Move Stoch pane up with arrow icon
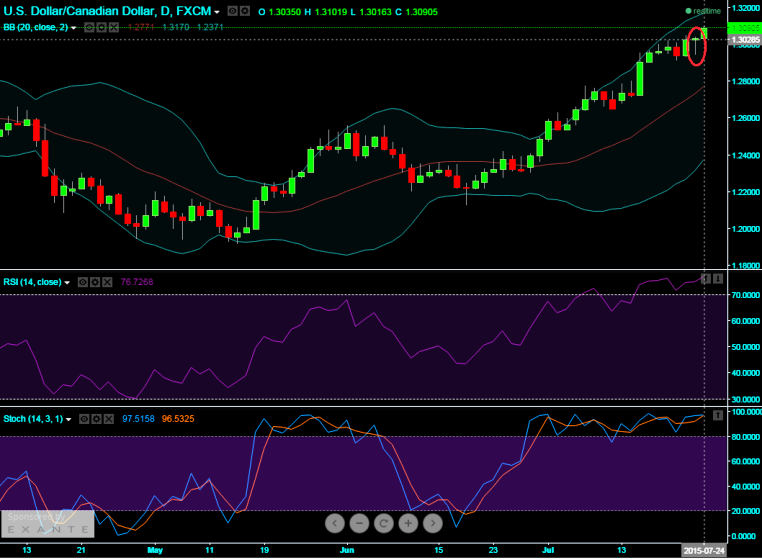This screenshot has width=762, height=560. point(718,415)
